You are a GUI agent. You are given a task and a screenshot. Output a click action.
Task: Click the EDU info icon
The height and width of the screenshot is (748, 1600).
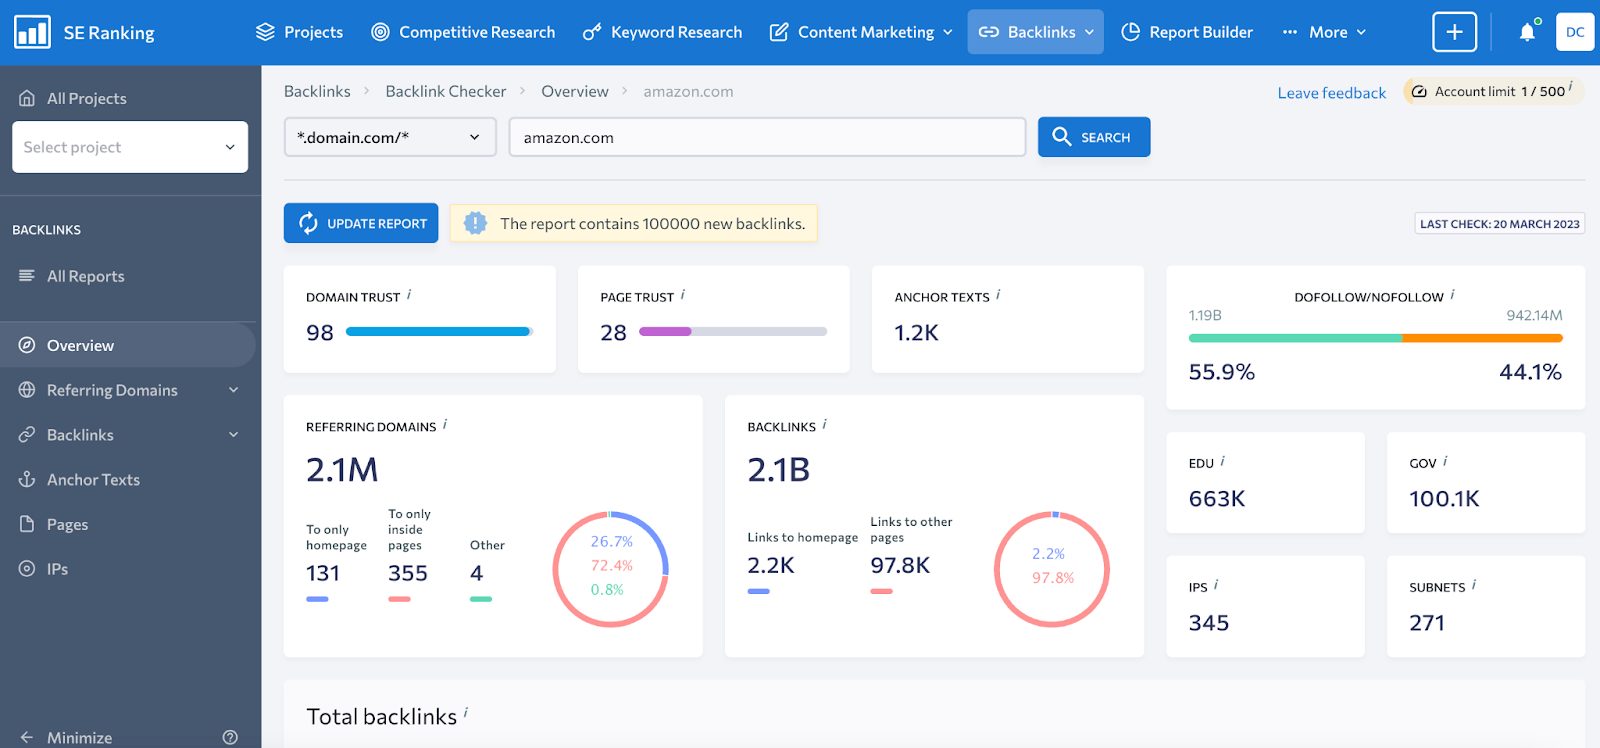(1223, 461)
